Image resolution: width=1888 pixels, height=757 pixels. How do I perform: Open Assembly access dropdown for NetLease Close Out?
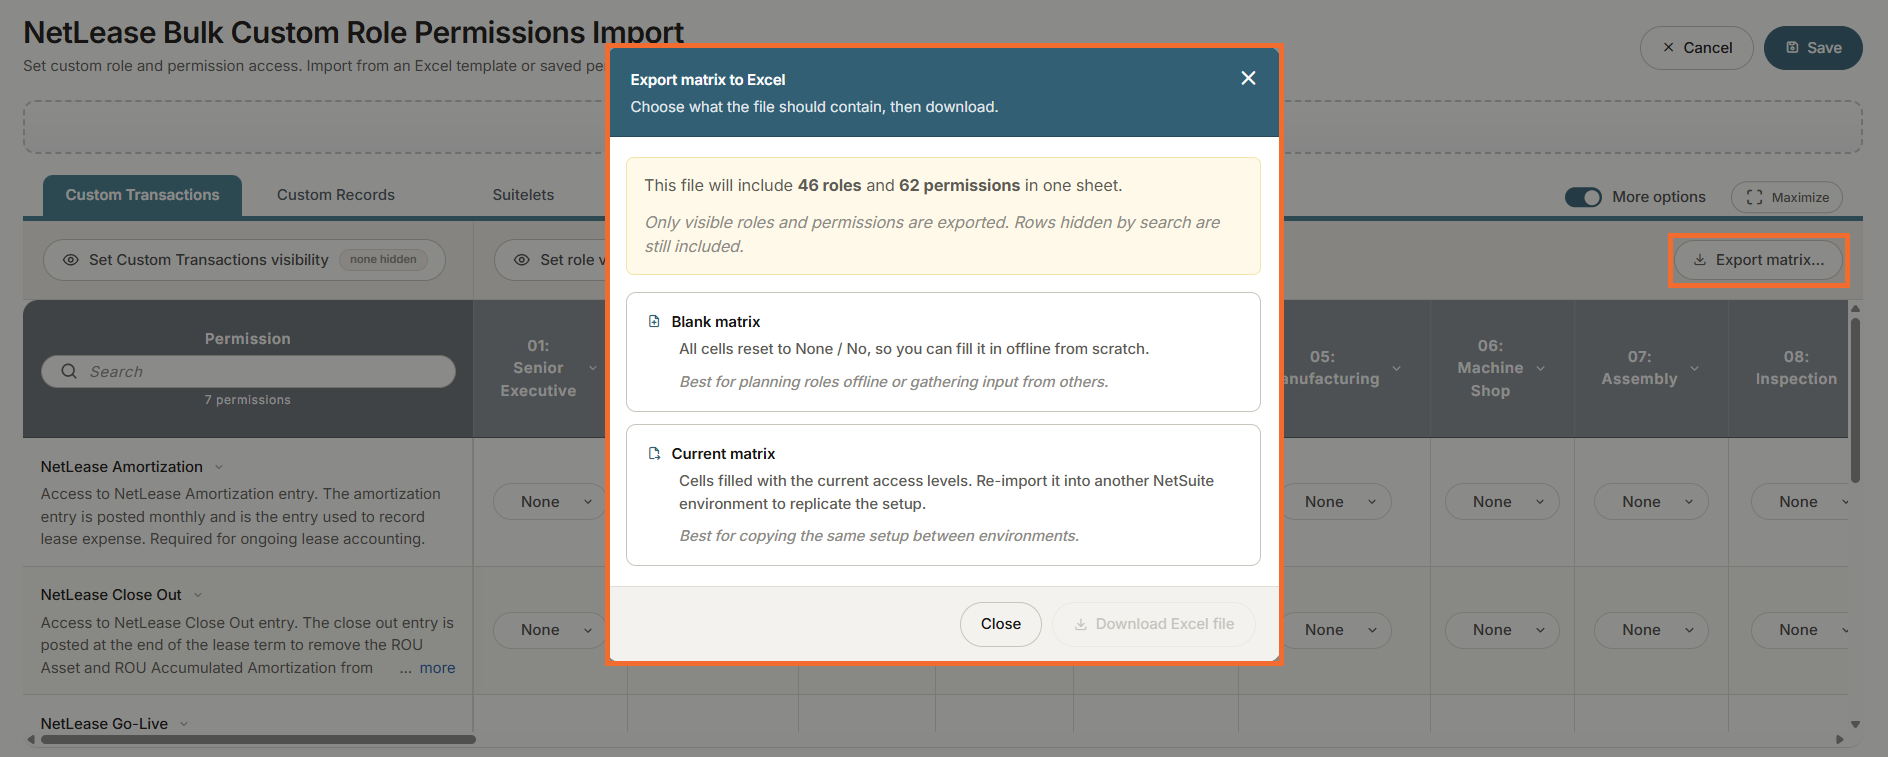coord(1651,630)
